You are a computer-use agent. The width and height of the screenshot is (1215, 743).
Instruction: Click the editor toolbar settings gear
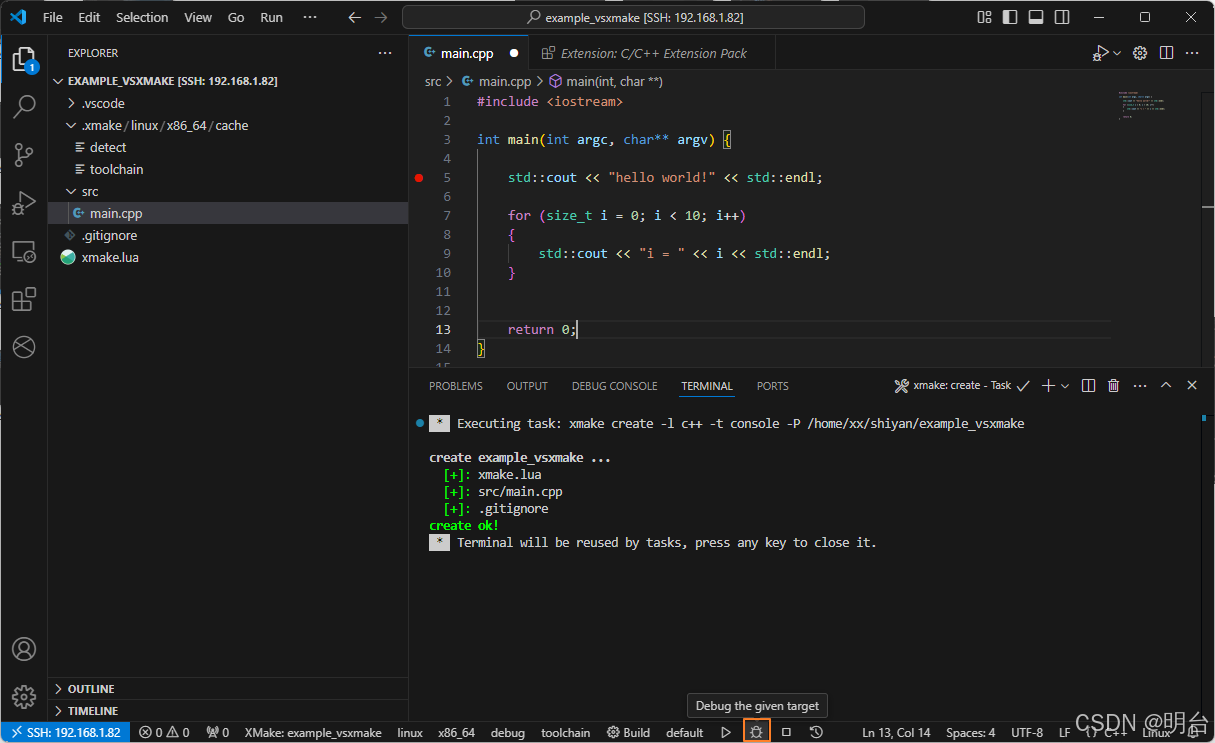[1140, 53]
